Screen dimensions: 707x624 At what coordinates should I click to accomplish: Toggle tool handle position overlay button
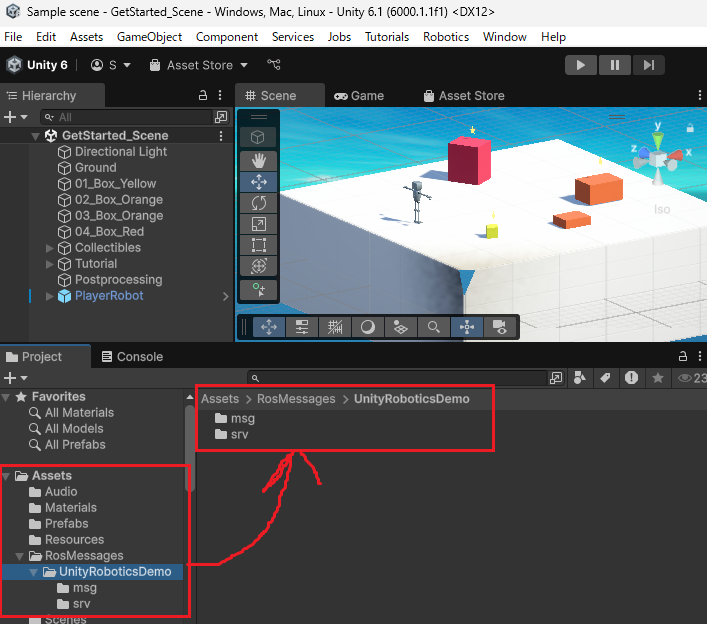269,327
